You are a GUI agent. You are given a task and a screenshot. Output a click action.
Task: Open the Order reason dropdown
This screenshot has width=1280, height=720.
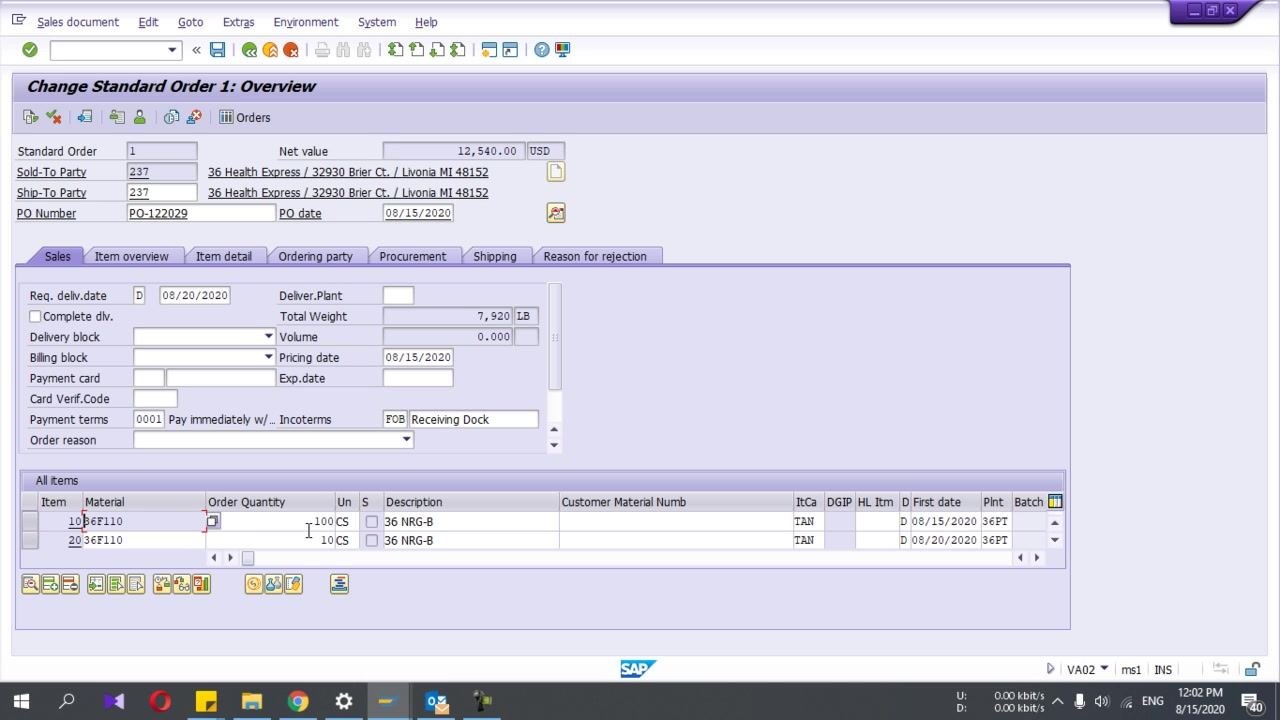[406, 440]
